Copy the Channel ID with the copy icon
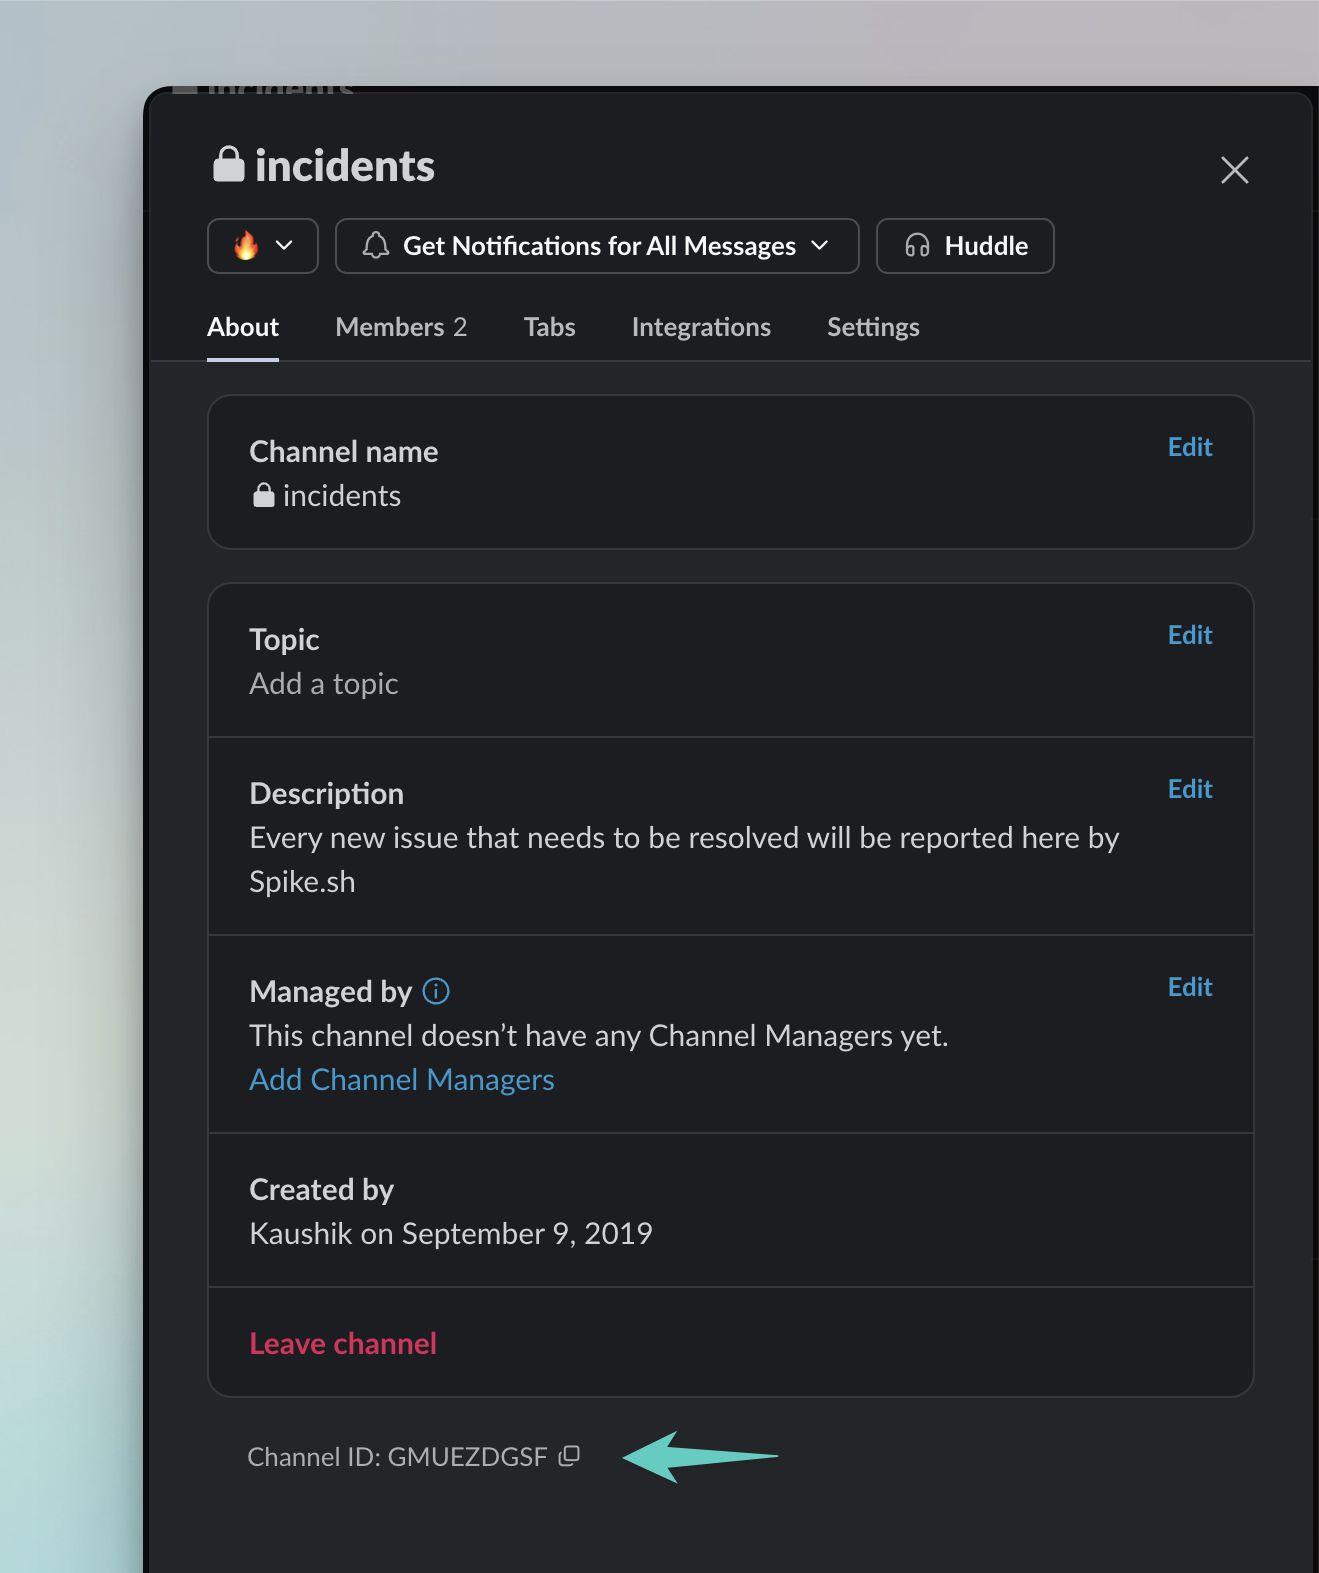The height and width of the screenshot is (1573, 1319). (x=569, y=1456)
